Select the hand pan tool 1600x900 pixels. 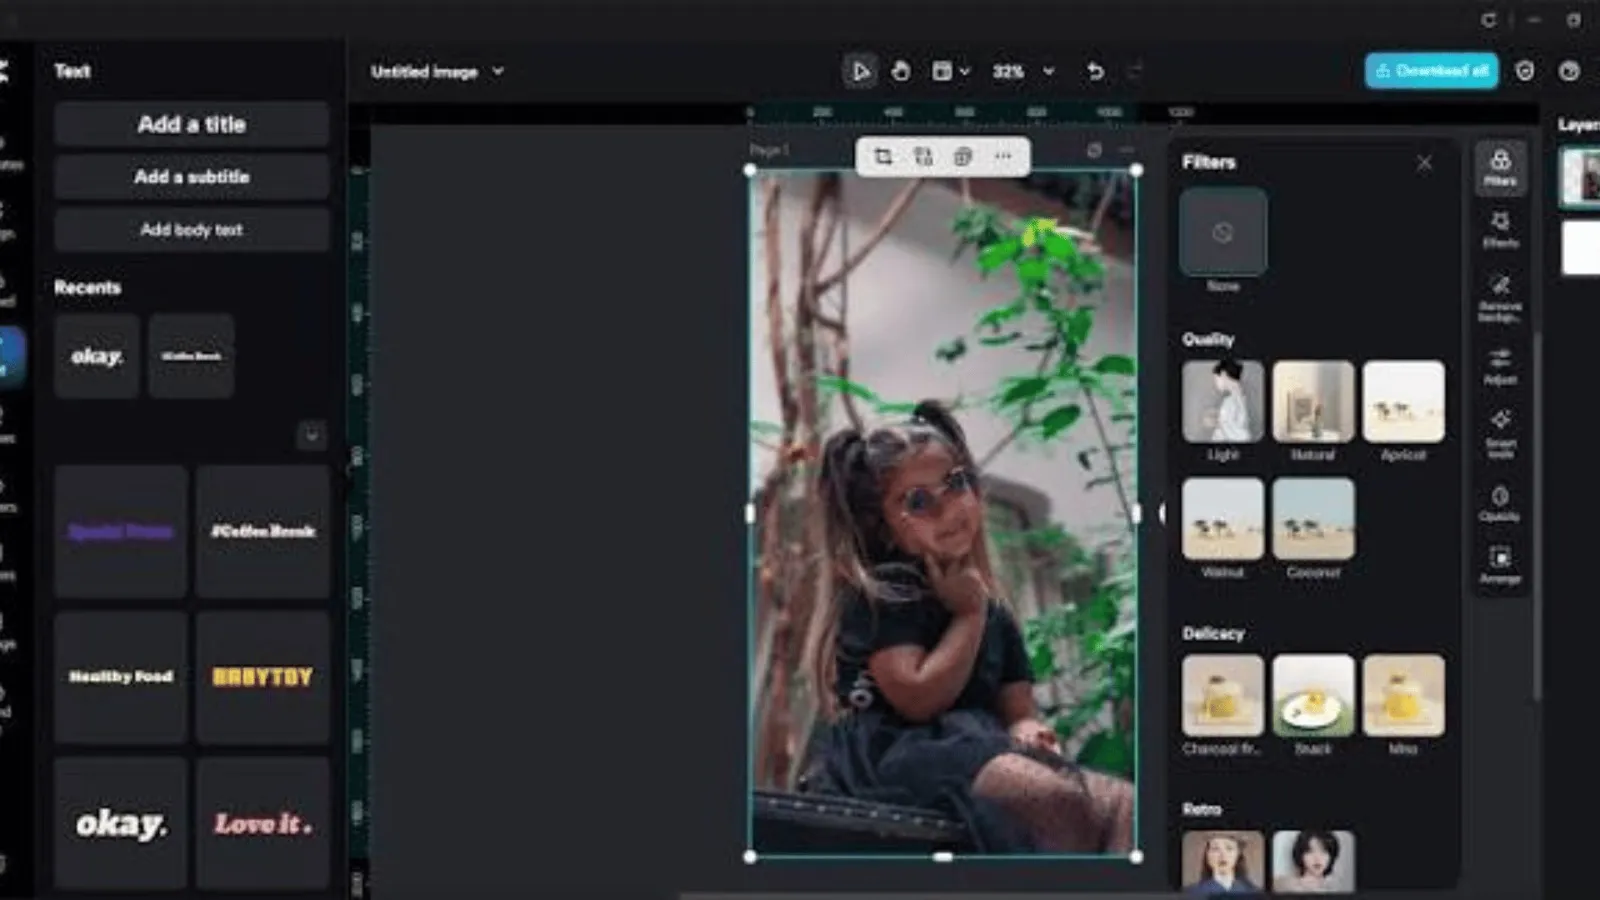(x=901, y=71)
